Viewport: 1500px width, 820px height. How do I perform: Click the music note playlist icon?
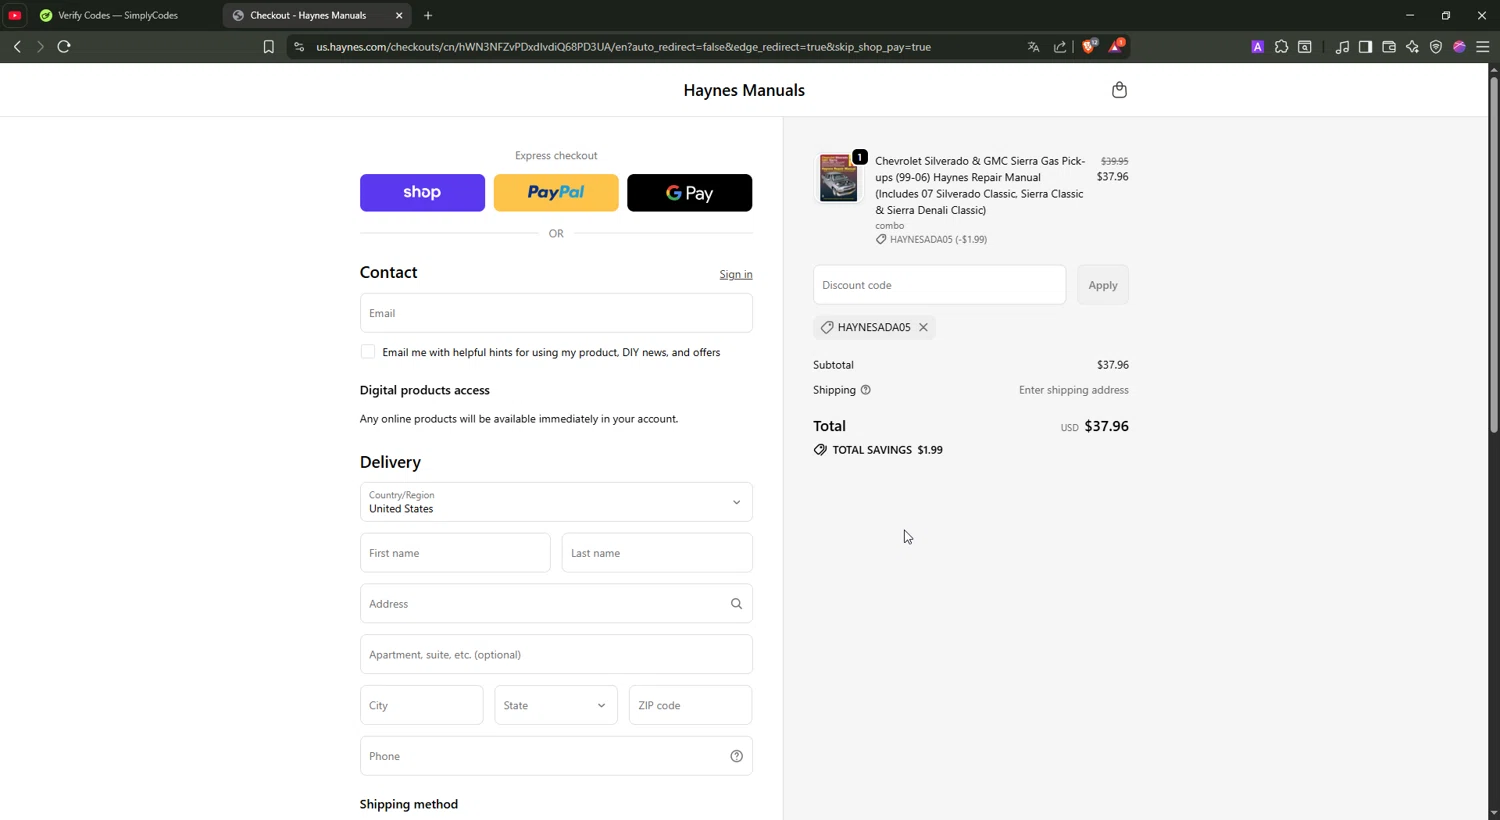[1342, 47]
